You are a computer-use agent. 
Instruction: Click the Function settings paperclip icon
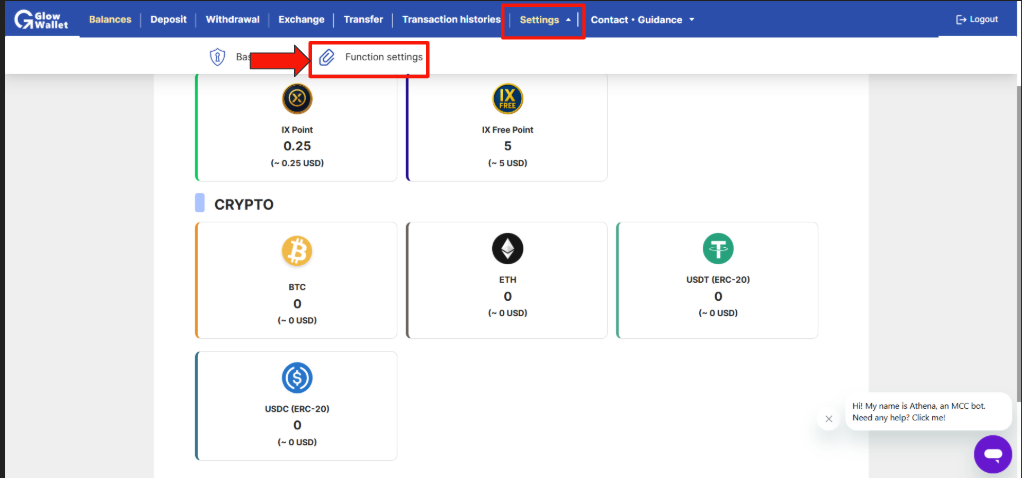327,57
